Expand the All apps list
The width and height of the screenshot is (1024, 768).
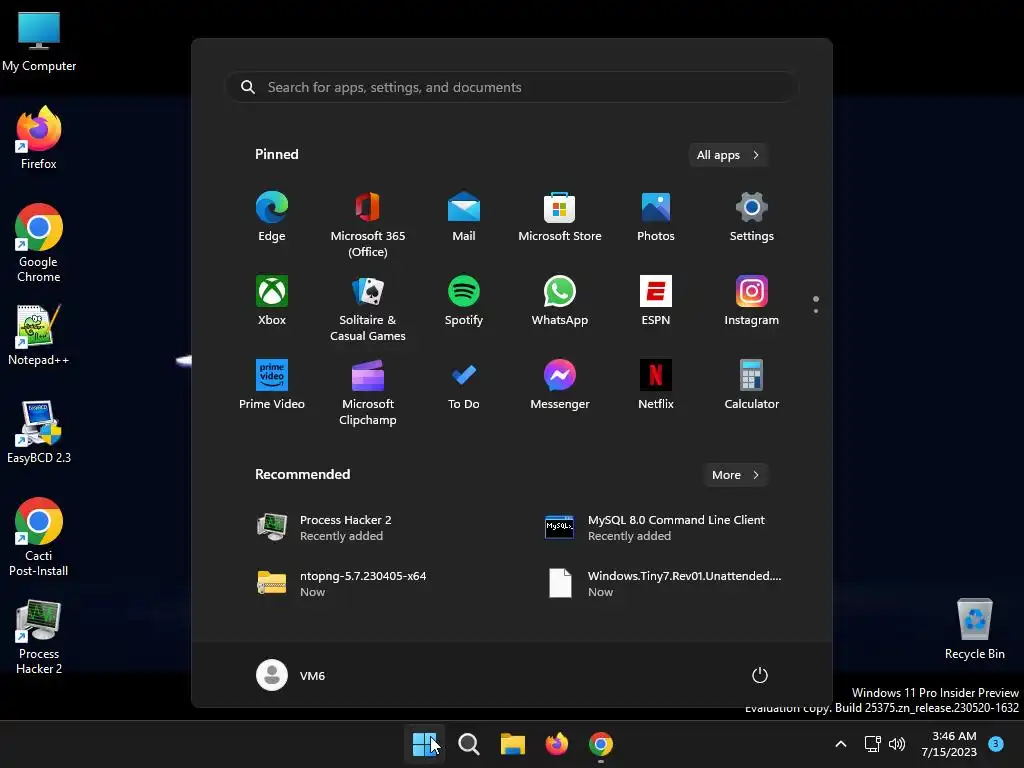728,155
